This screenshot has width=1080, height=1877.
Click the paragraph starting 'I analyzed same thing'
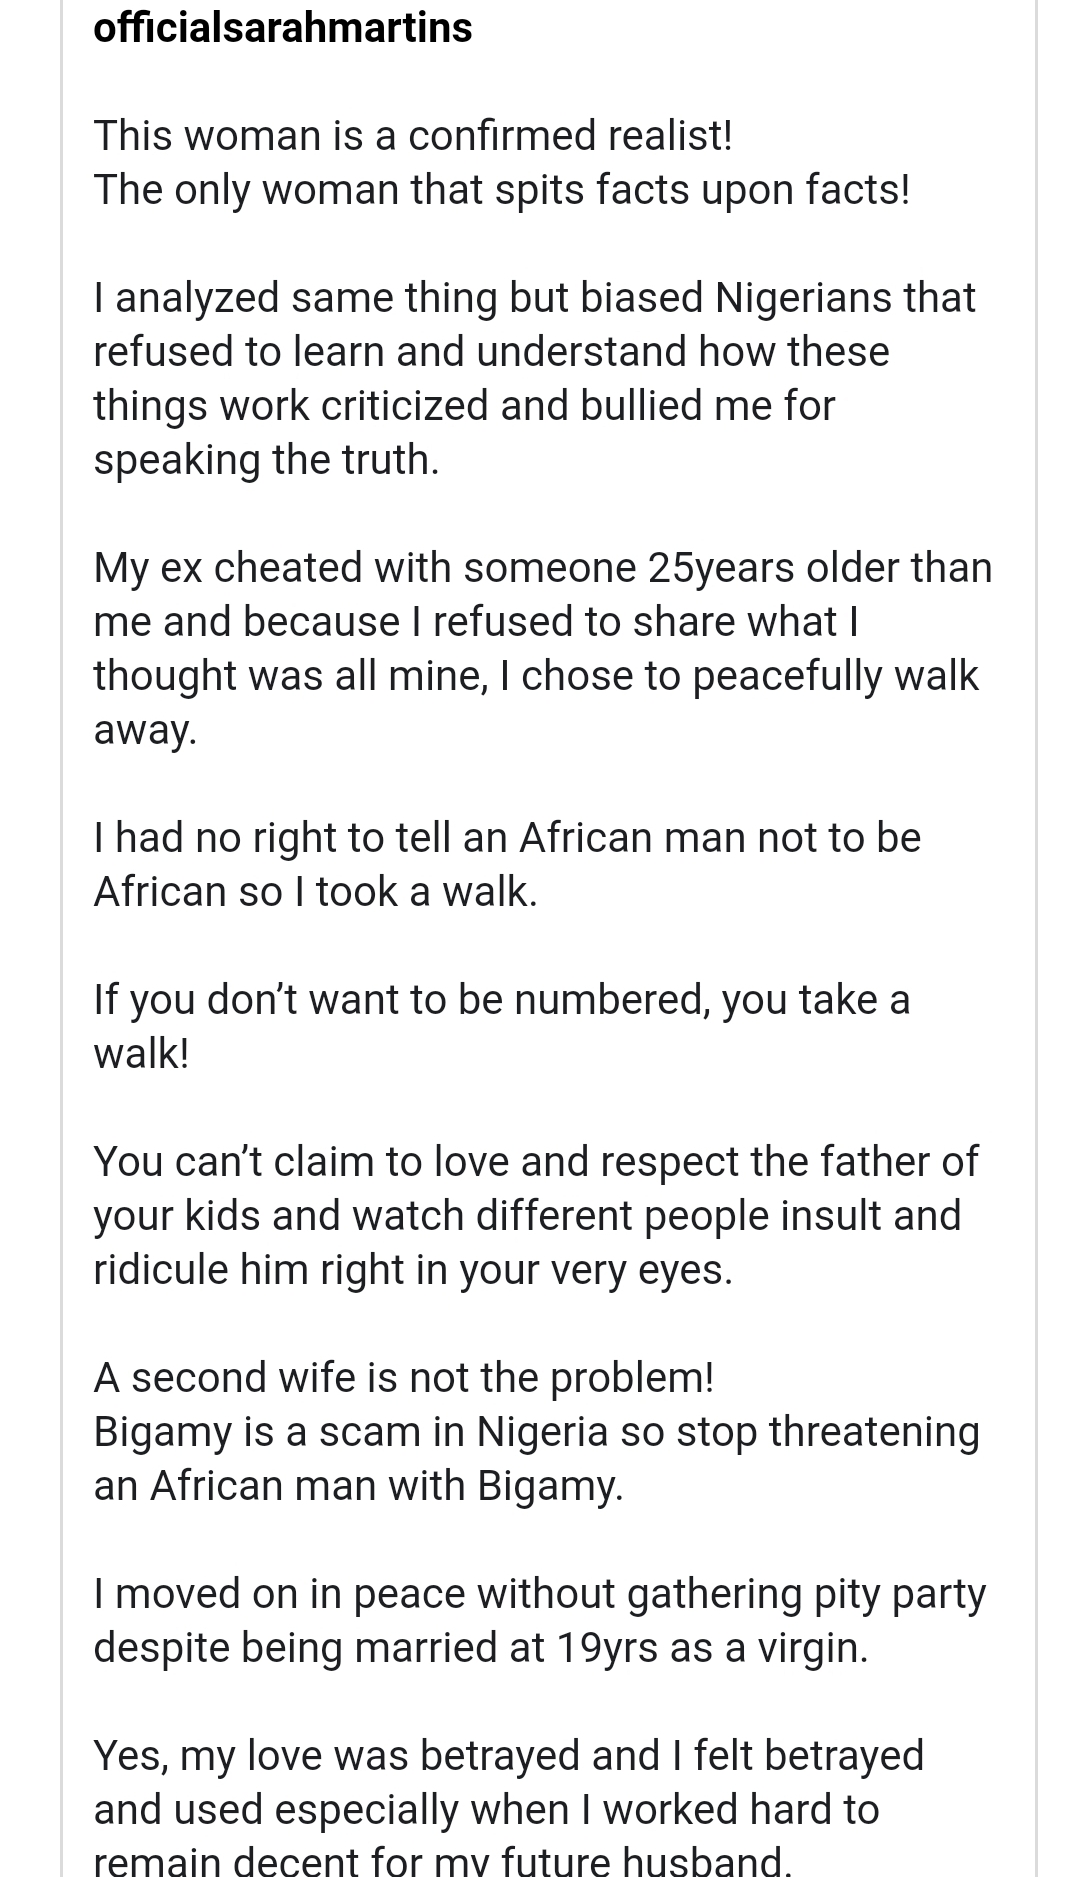(534, 378)
